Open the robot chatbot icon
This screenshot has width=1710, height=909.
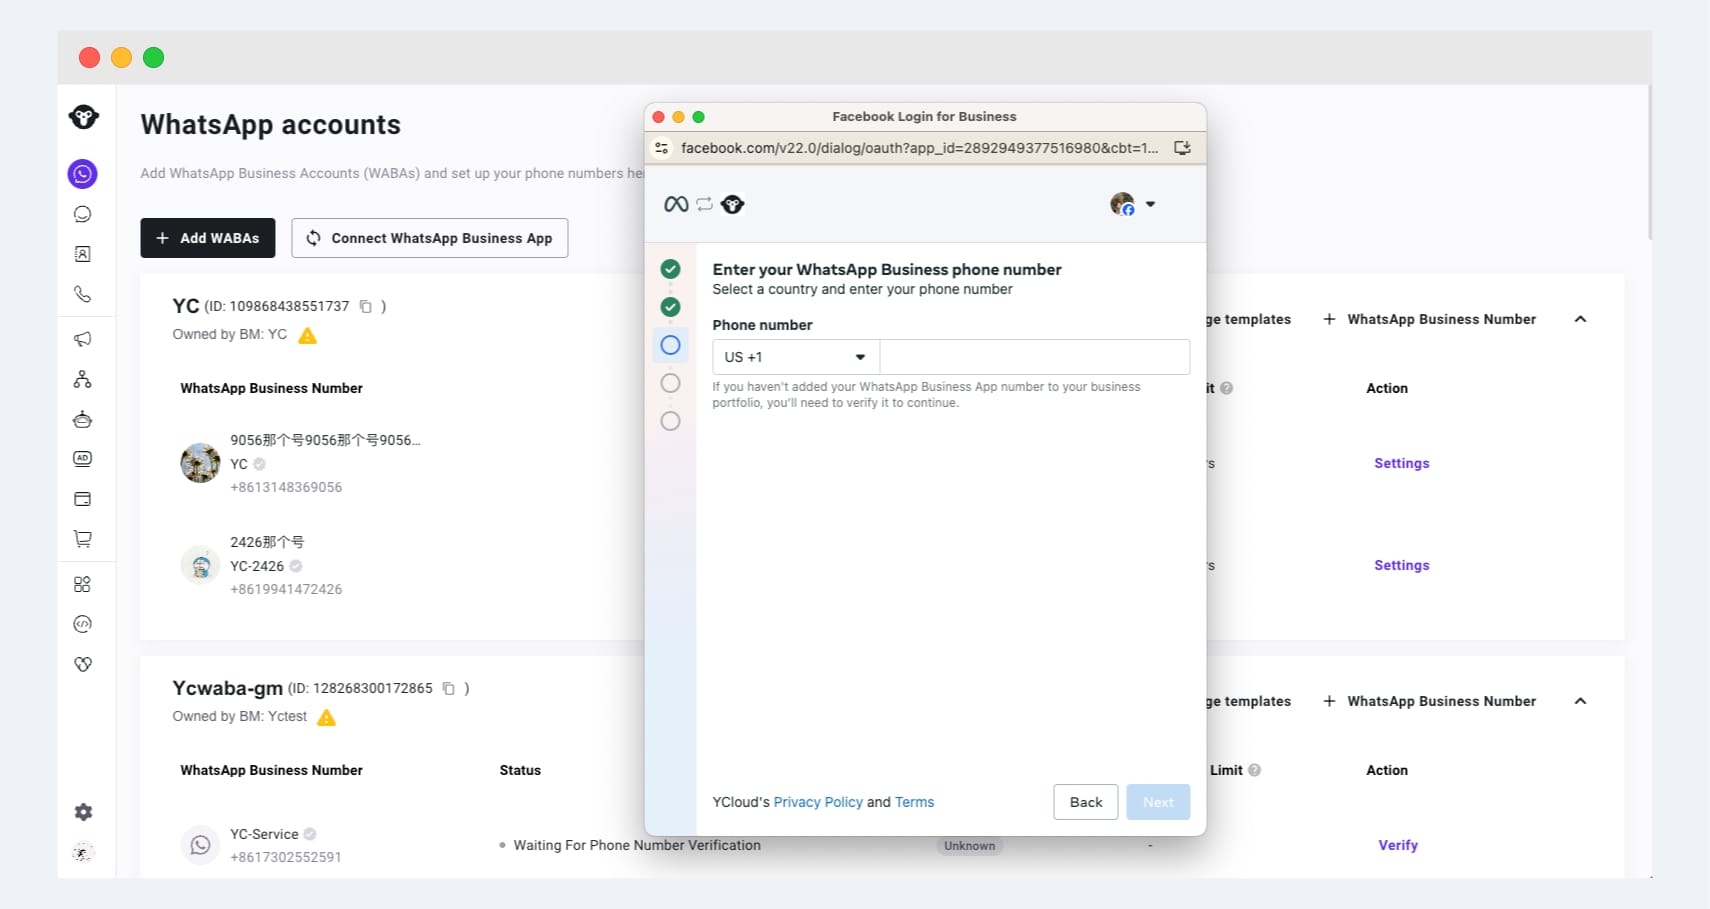83,419
